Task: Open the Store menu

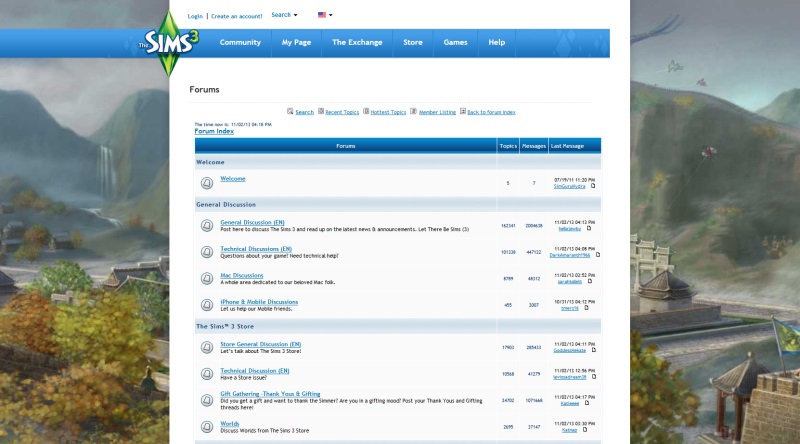Action: (413, 42)
